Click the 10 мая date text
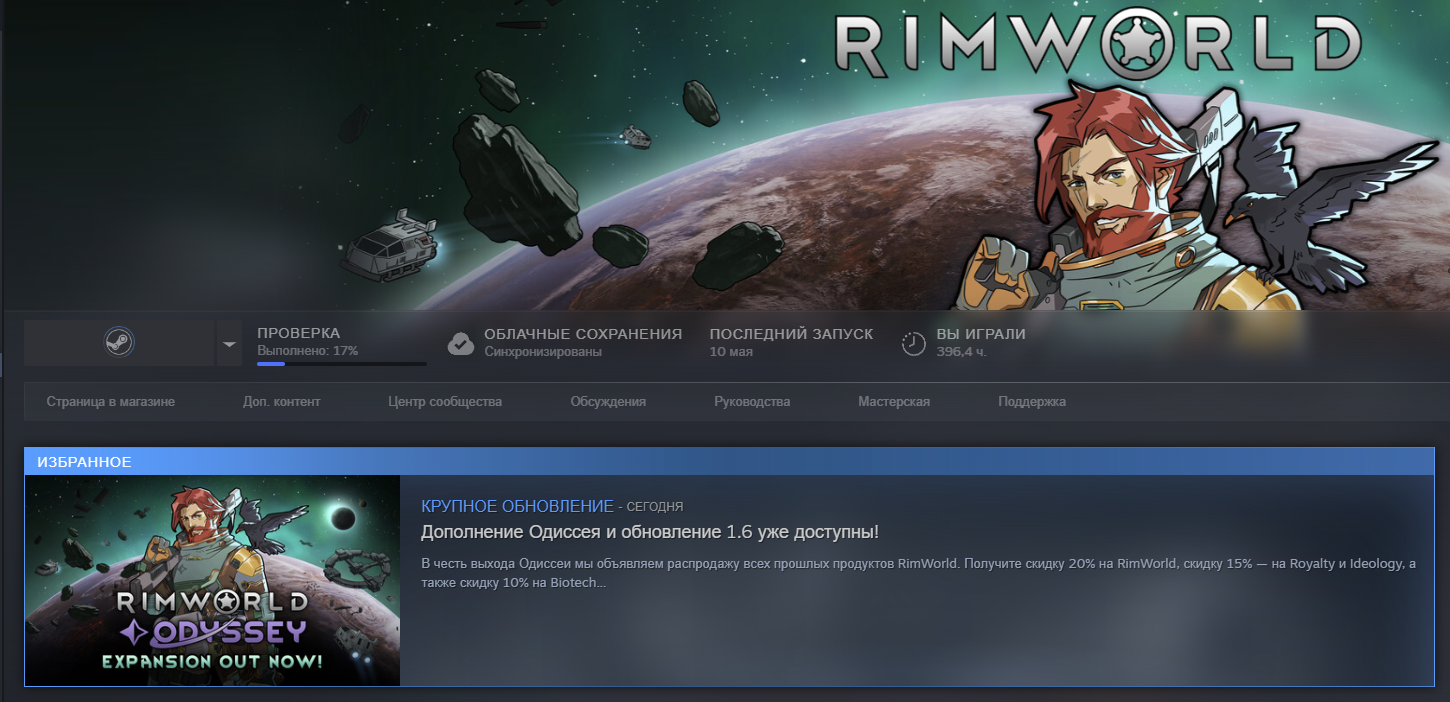The height and width of the screenshot is (702, 1450). pos(731,352)
